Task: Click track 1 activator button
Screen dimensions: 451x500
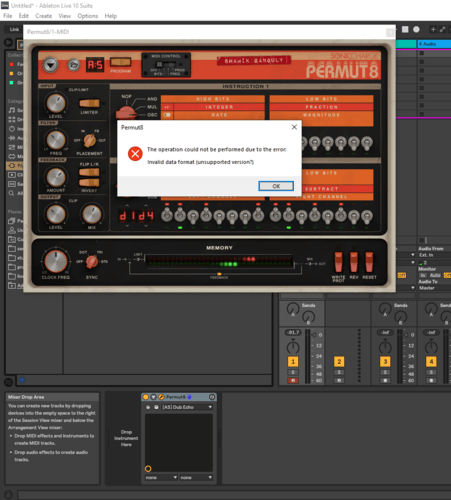Action: (x=293, y=362)
